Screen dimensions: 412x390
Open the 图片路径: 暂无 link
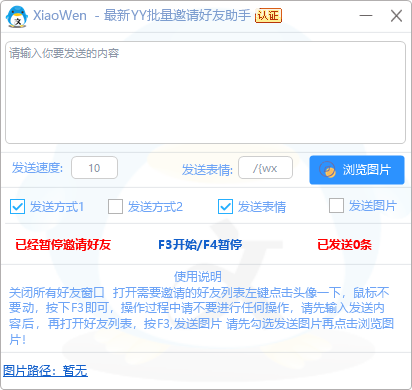[45, 371]
